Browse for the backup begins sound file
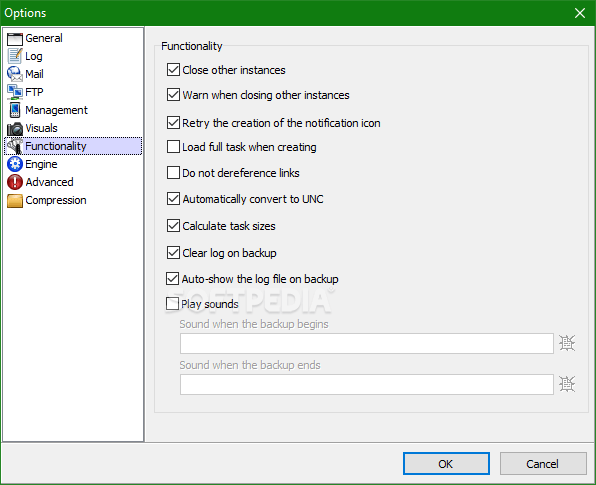The height and width of the screenshot is (485, 596). 567,343
